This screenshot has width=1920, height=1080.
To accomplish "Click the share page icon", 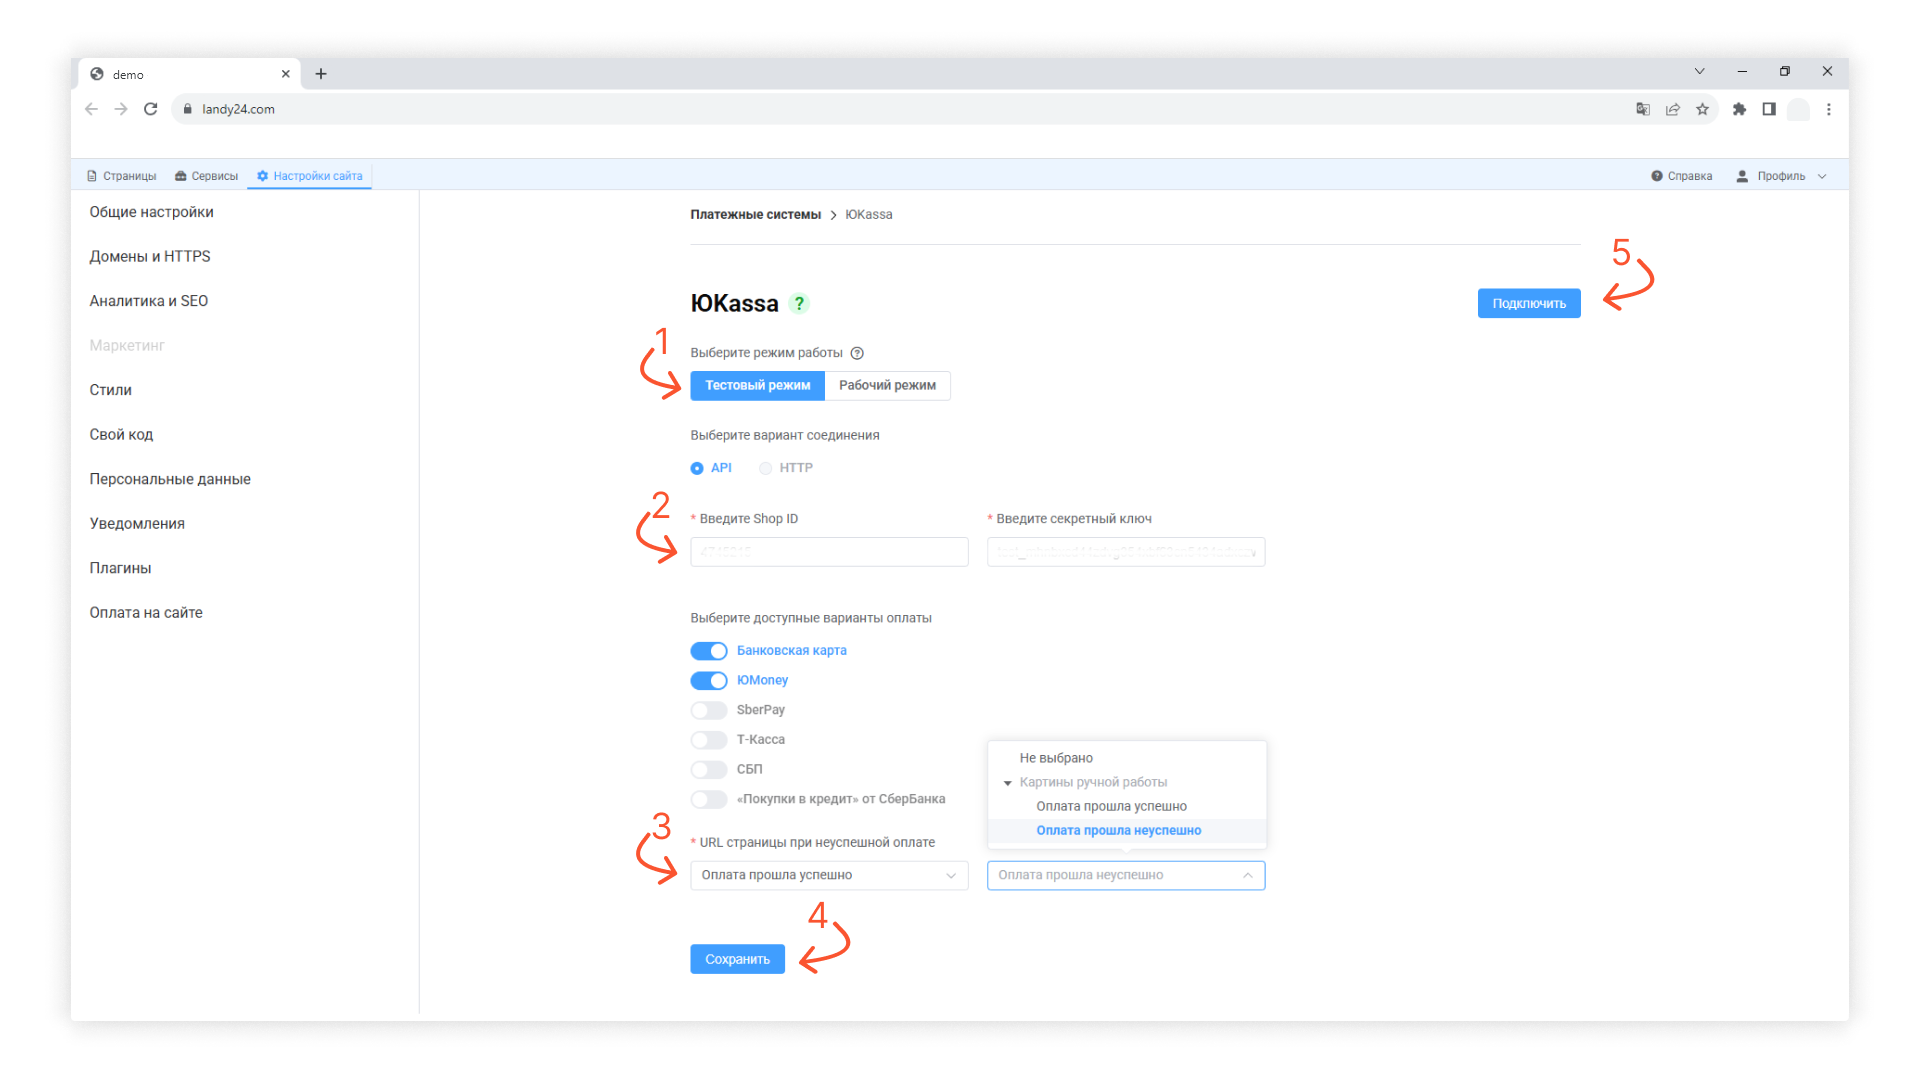I will tap(1672, 109).
